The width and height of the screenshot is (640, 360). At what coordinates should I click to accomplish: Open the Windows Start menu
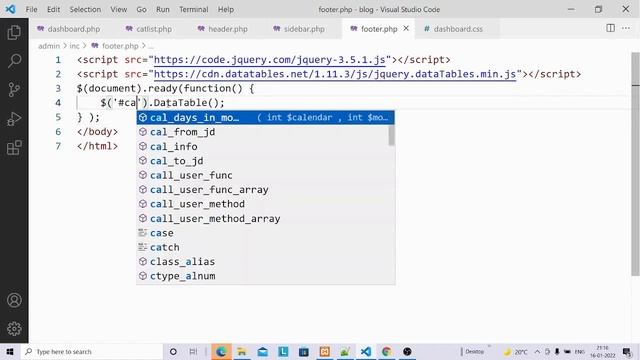pyautogui.click(x=10, y=351)
